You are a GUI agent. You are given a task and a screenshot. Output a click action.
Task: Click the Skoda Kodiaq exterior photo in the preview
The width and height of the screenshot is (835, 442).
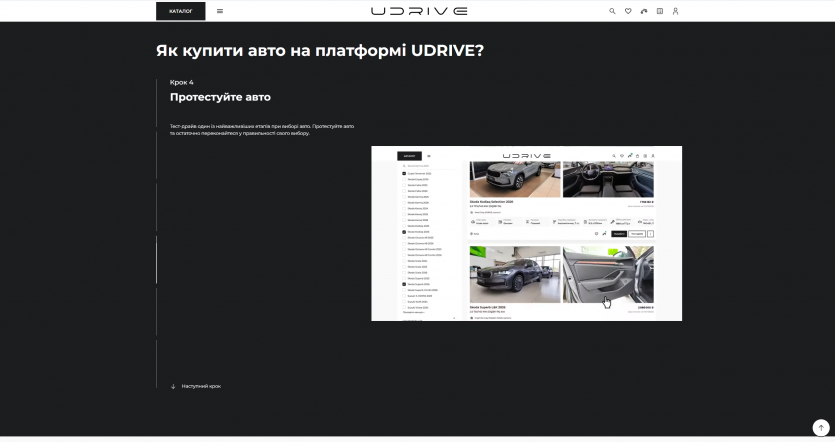pos(514,179)
